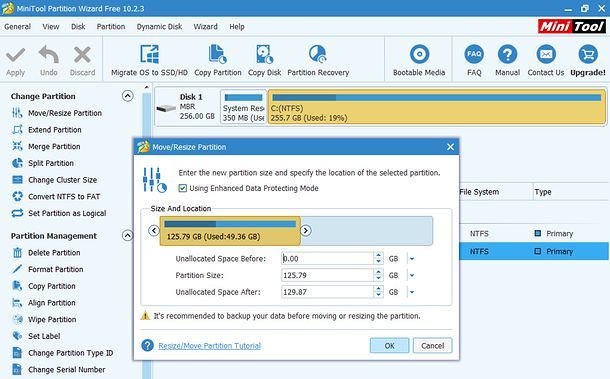This screenshot has height=379, width=610.
Task: Select System Reserved partition in disk map
Action: (x=244, y=107)
